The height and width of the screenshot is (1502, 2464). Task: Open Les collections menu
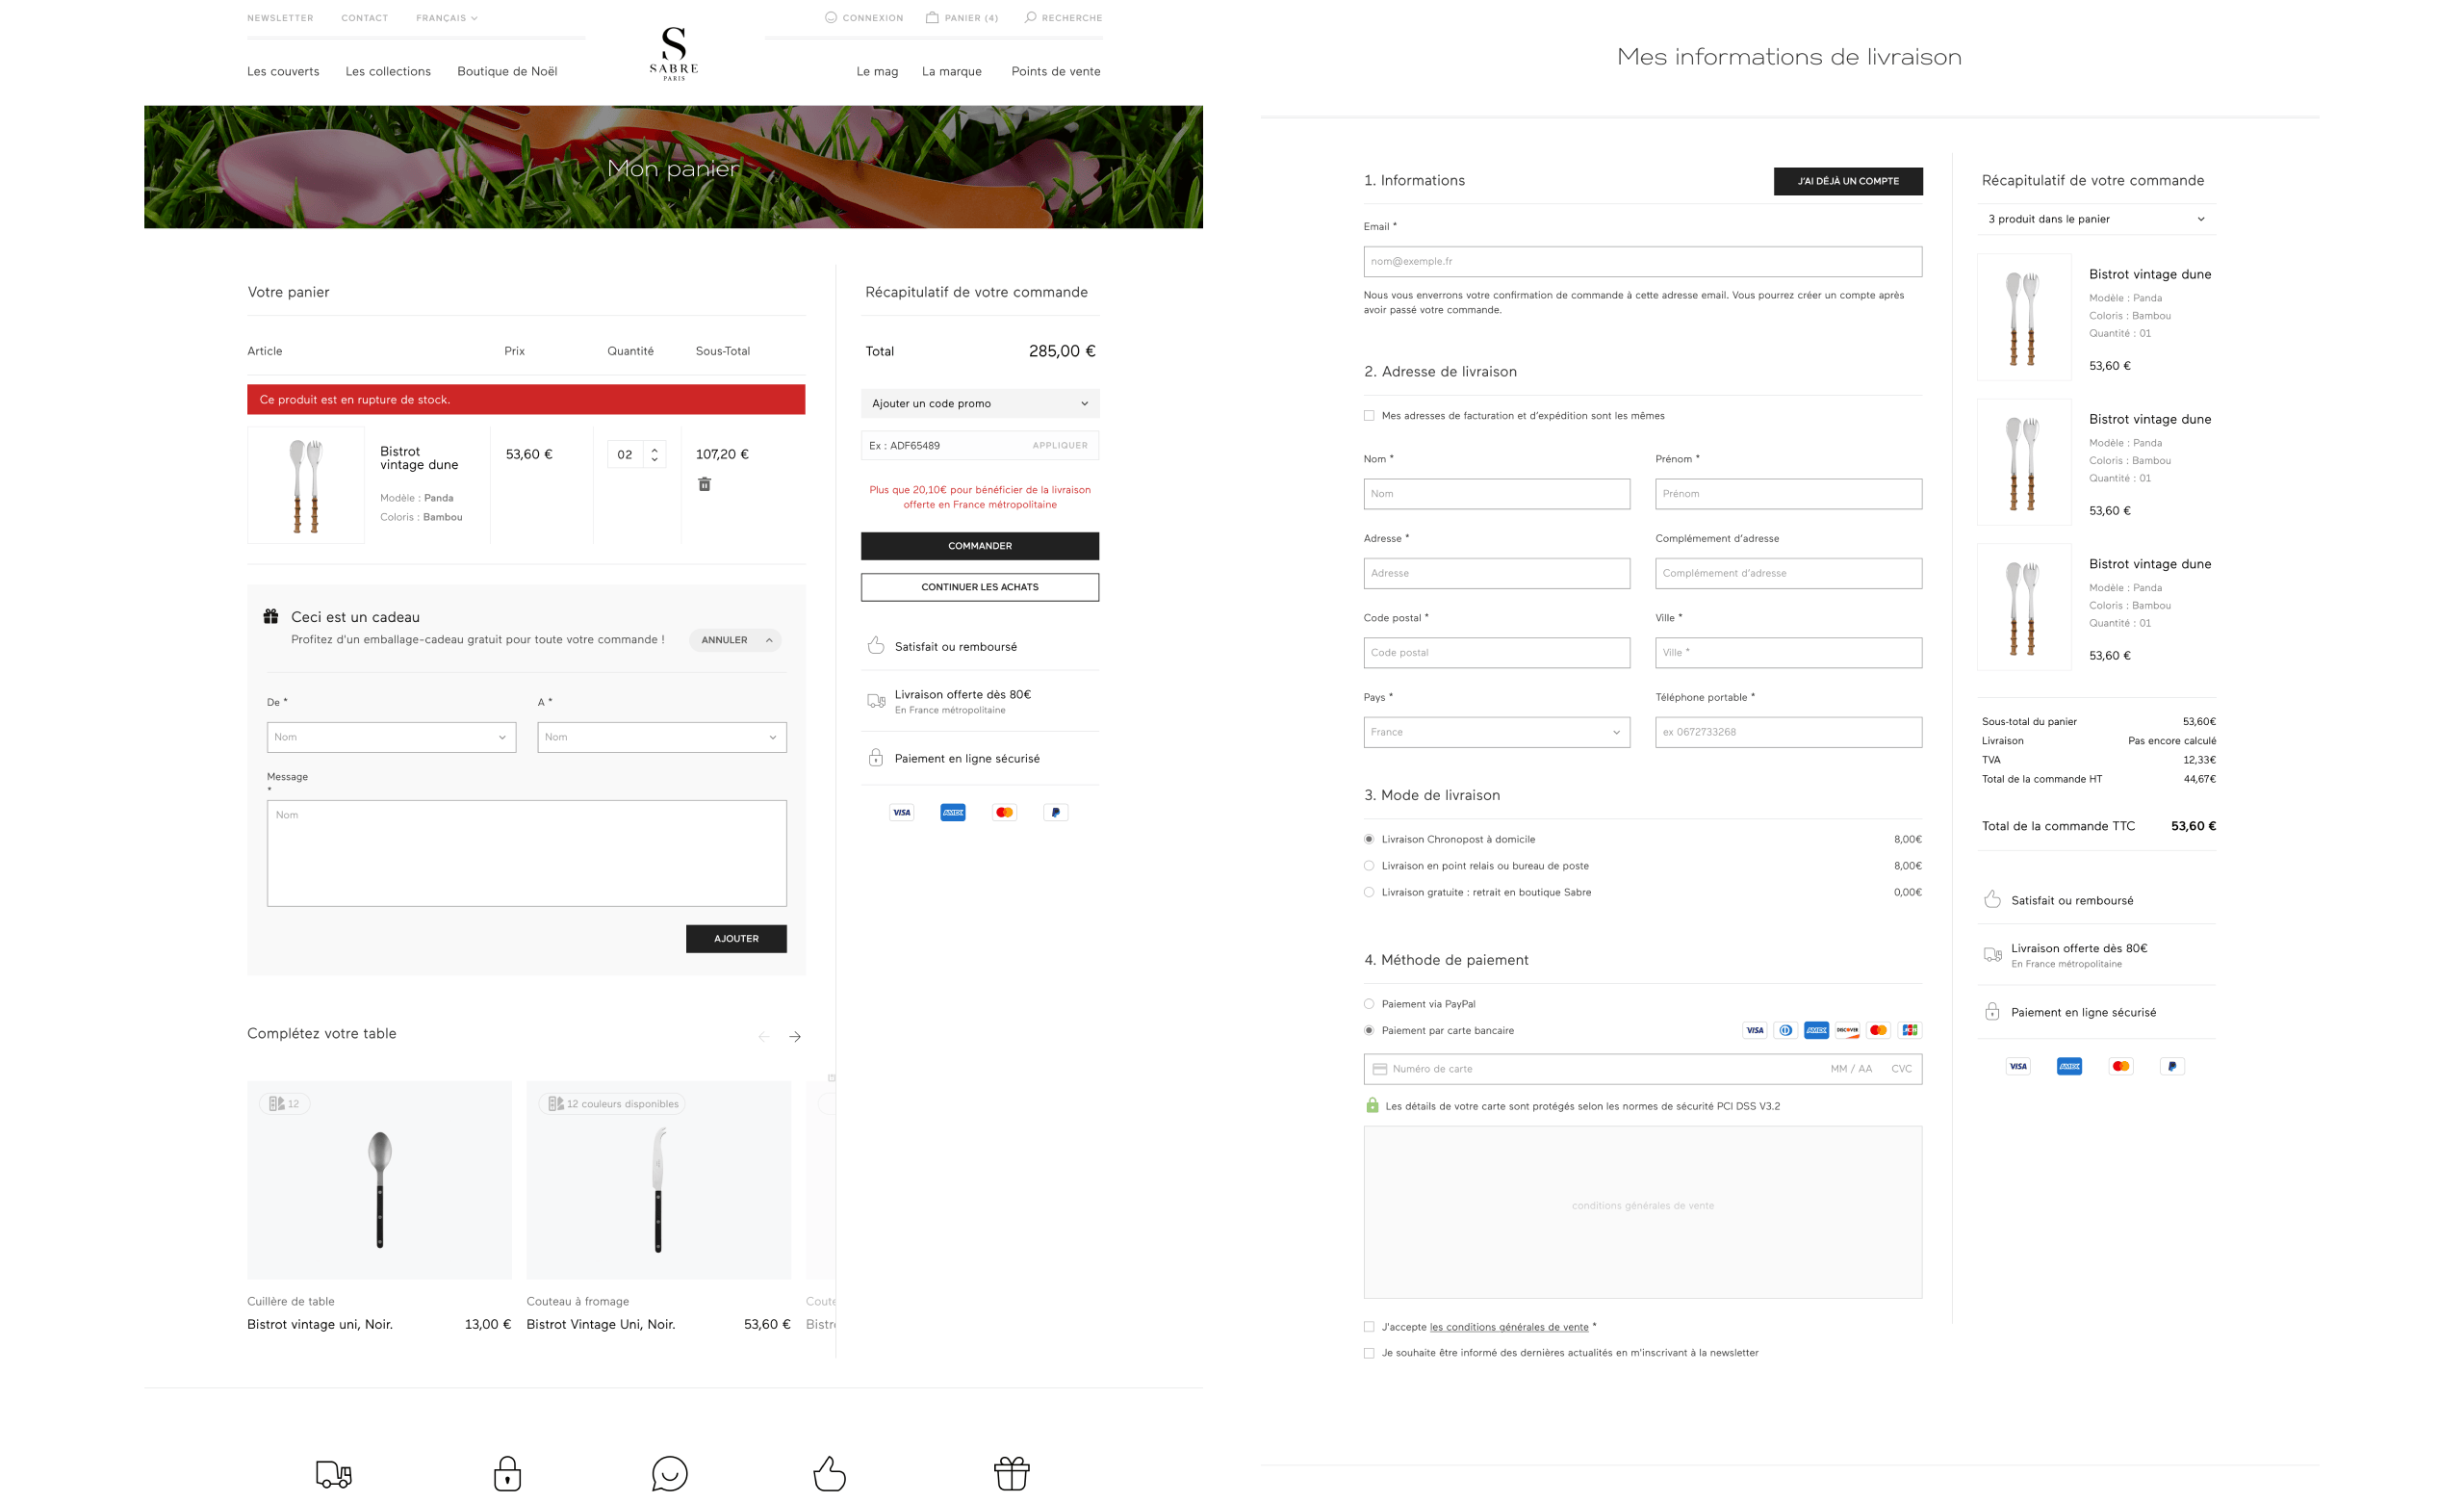388,71
